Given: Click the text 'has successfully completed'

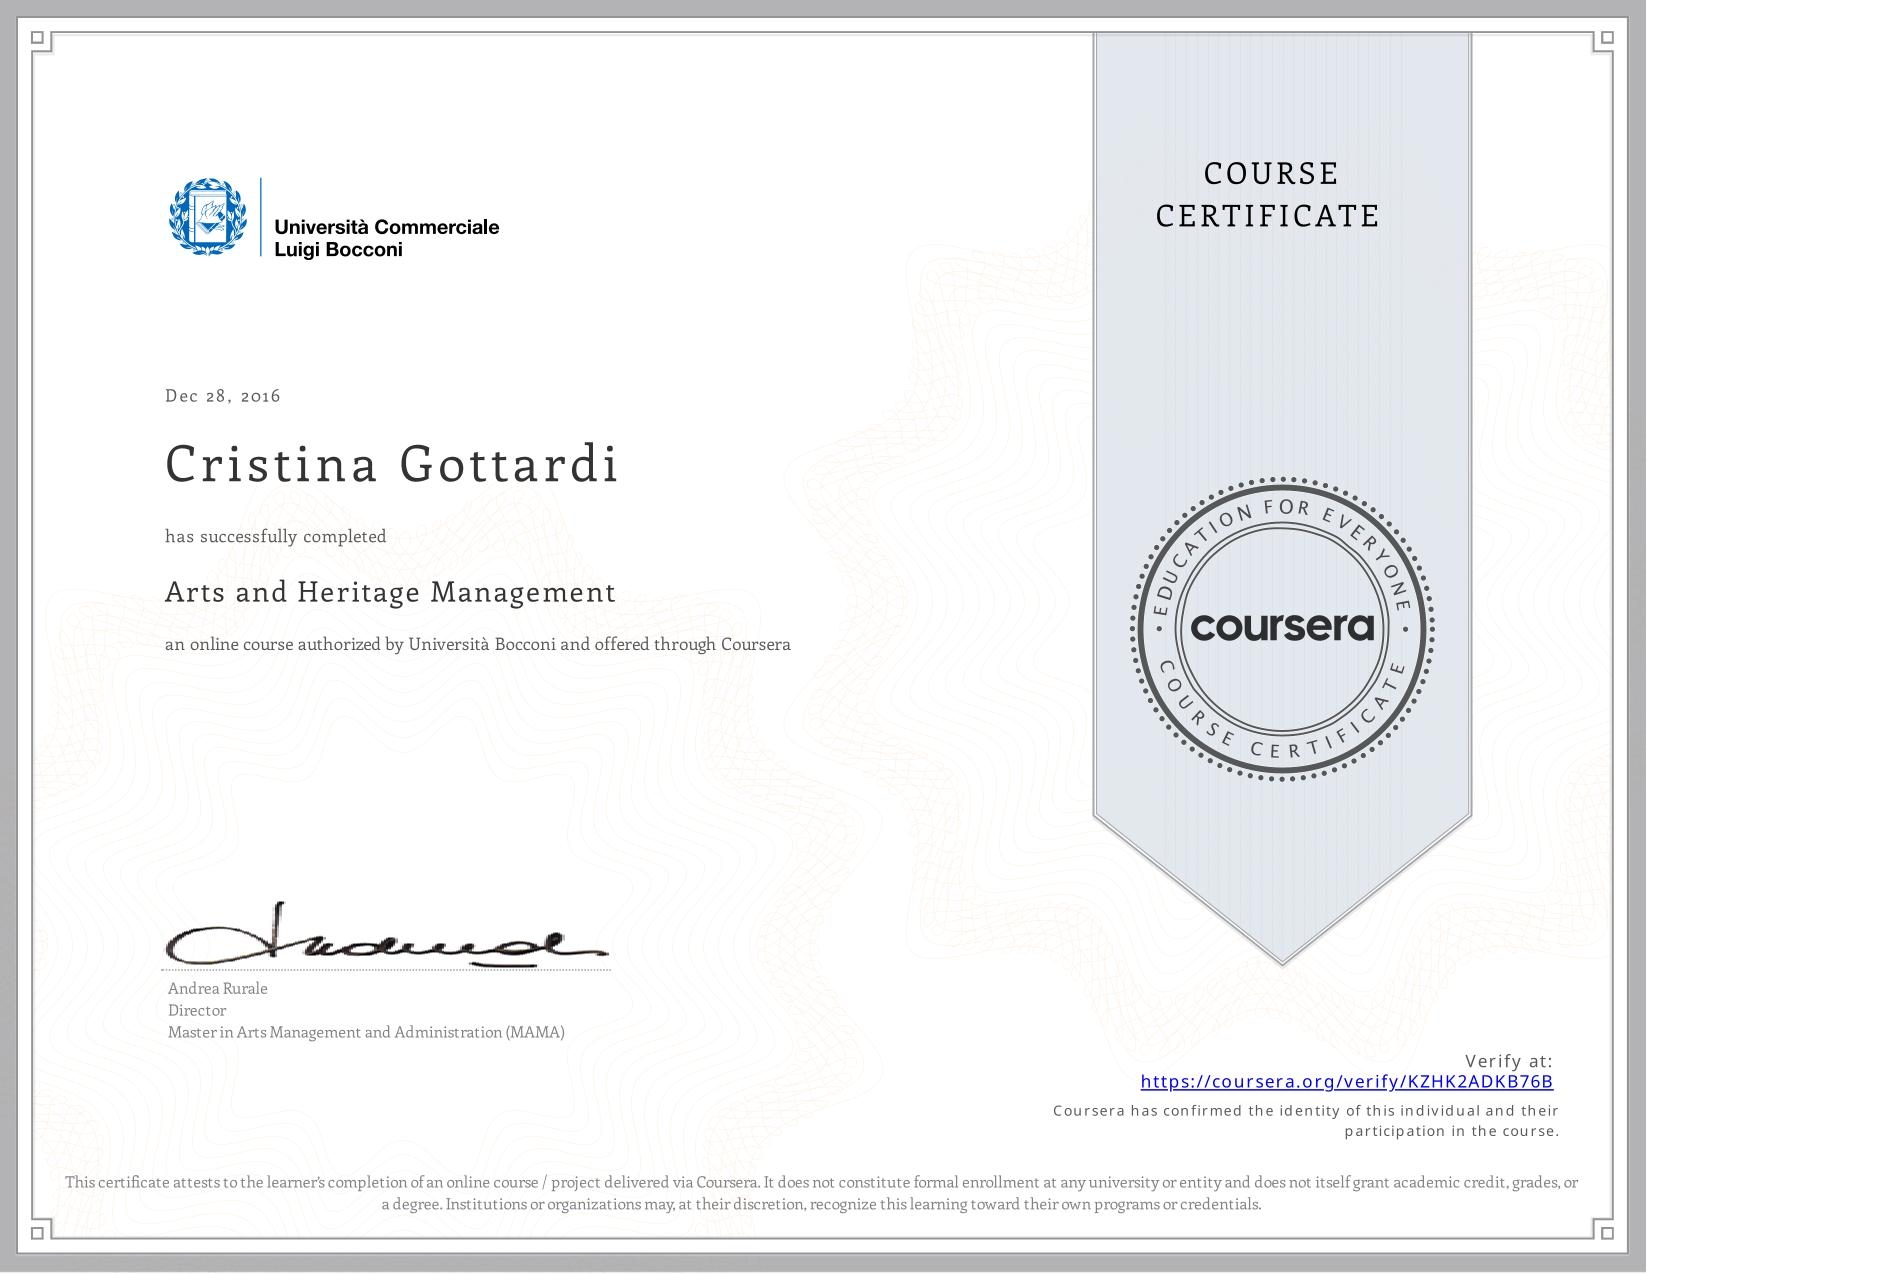Looking at the screenshot, I should [276, 537].
